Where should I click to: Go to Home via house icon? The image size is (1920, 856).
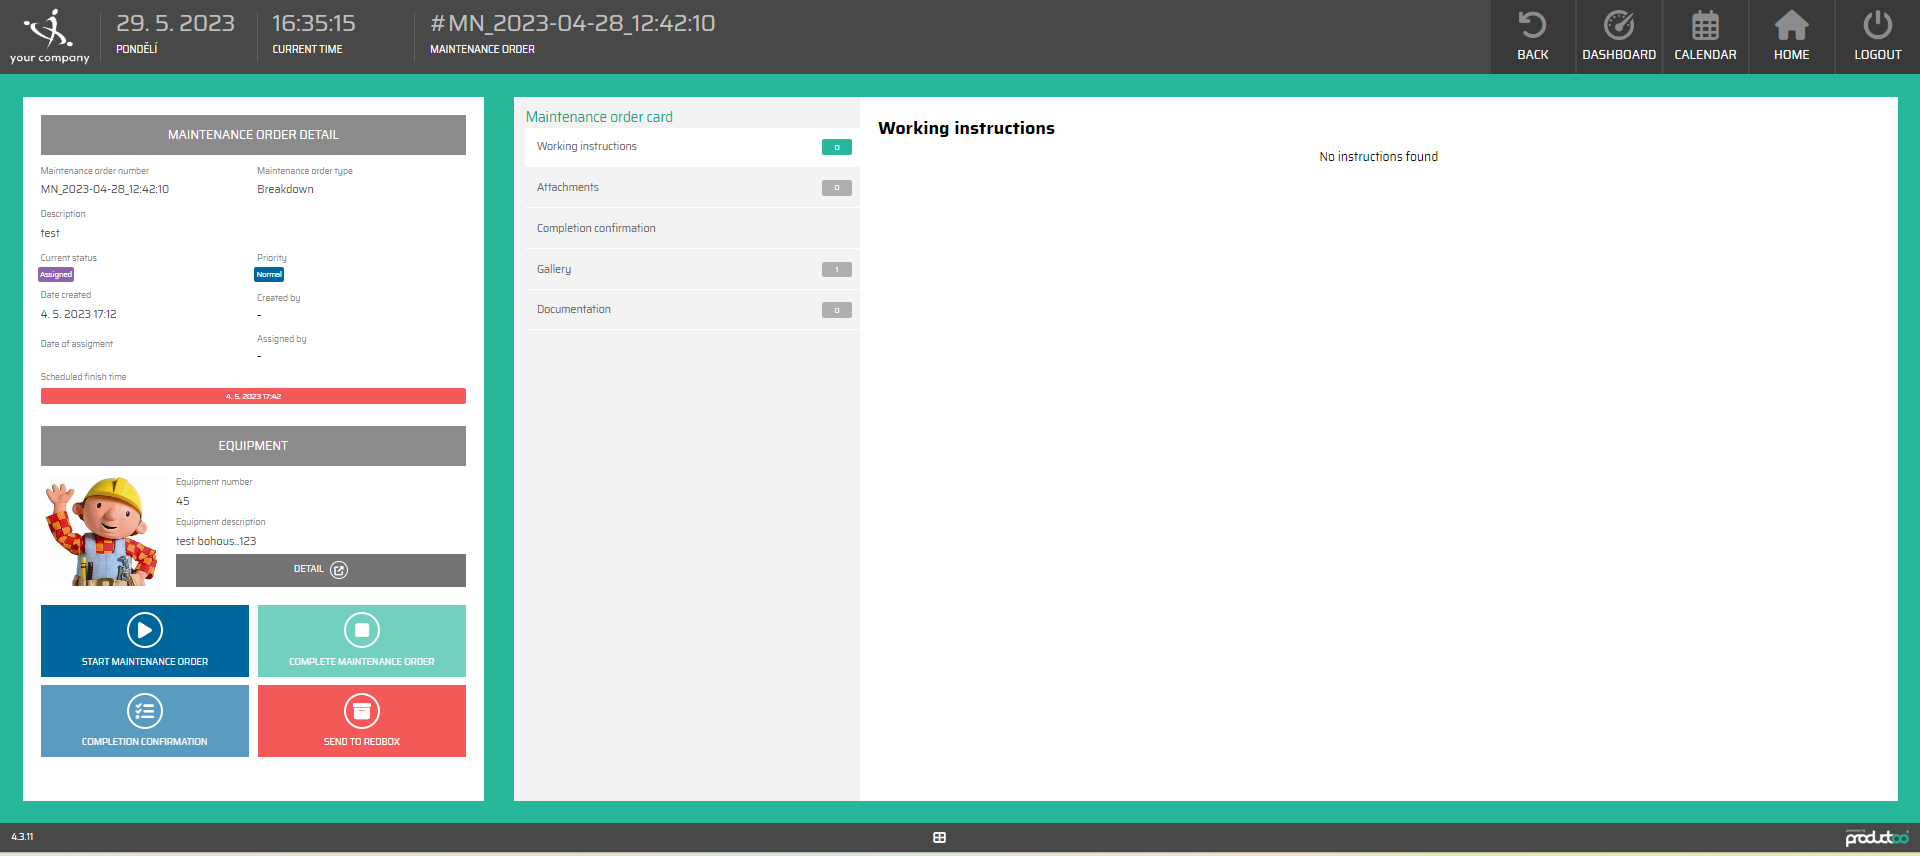[x=1791, y=26]
